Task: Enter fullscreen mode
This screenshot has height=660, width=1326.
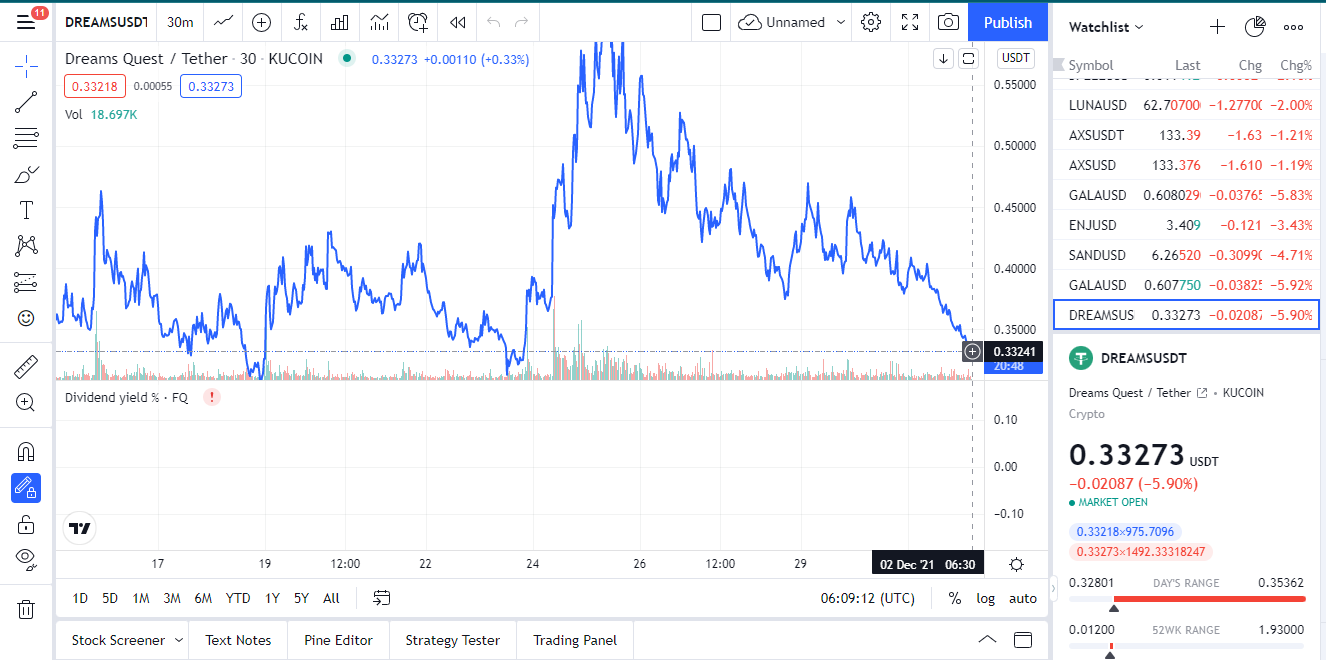Action: pyautogui.click(x=910, y=22)
